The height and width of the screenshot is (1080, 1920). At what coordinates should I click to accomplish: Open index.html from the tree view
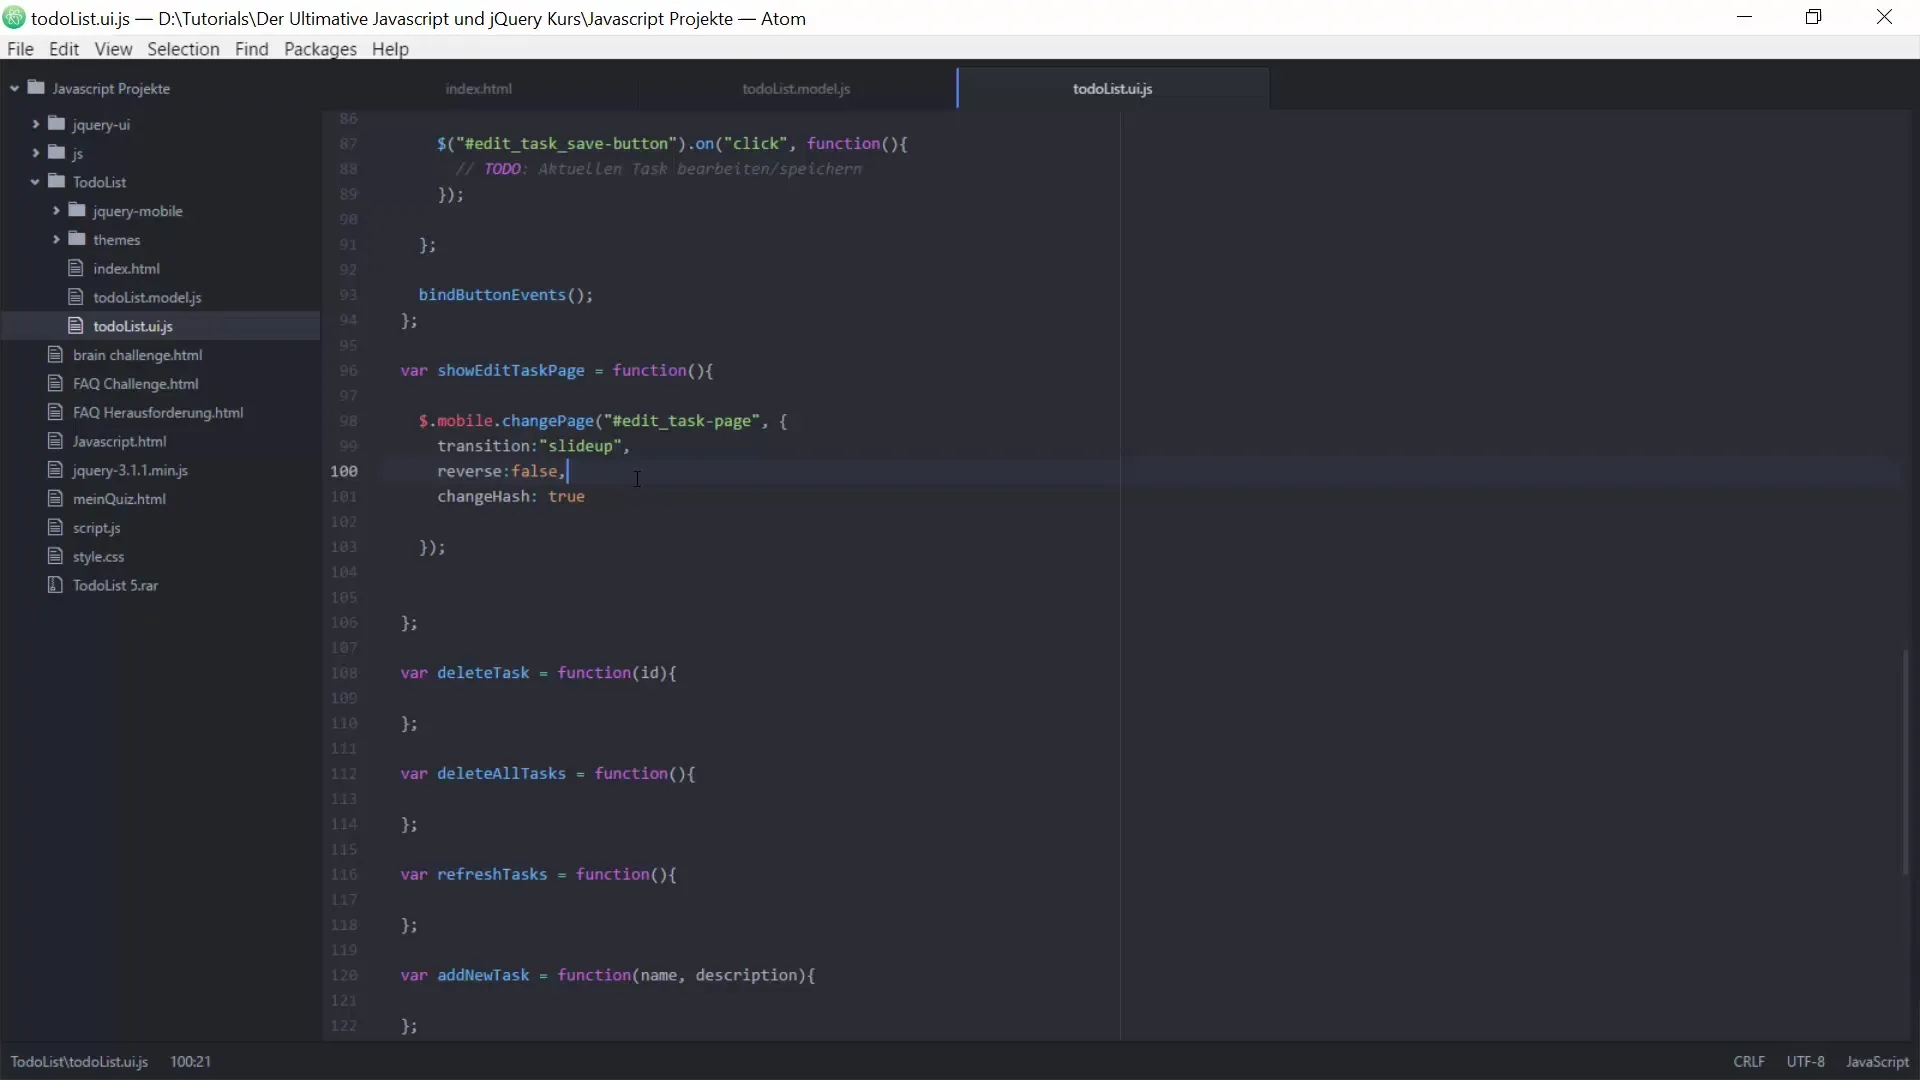tap(126, 268)
